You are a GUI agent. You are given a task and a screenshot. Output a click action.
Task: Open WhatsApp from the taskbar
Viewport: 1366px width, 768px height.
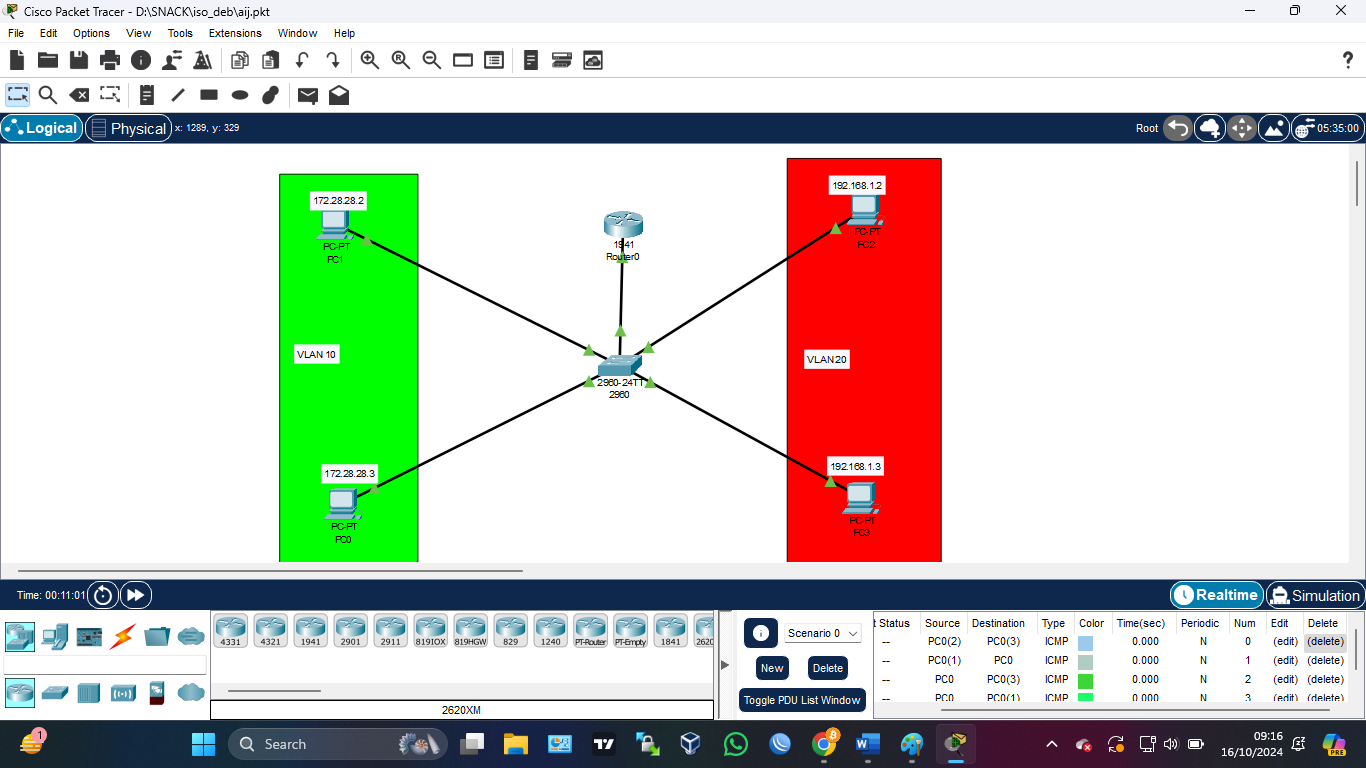point(736,744)
